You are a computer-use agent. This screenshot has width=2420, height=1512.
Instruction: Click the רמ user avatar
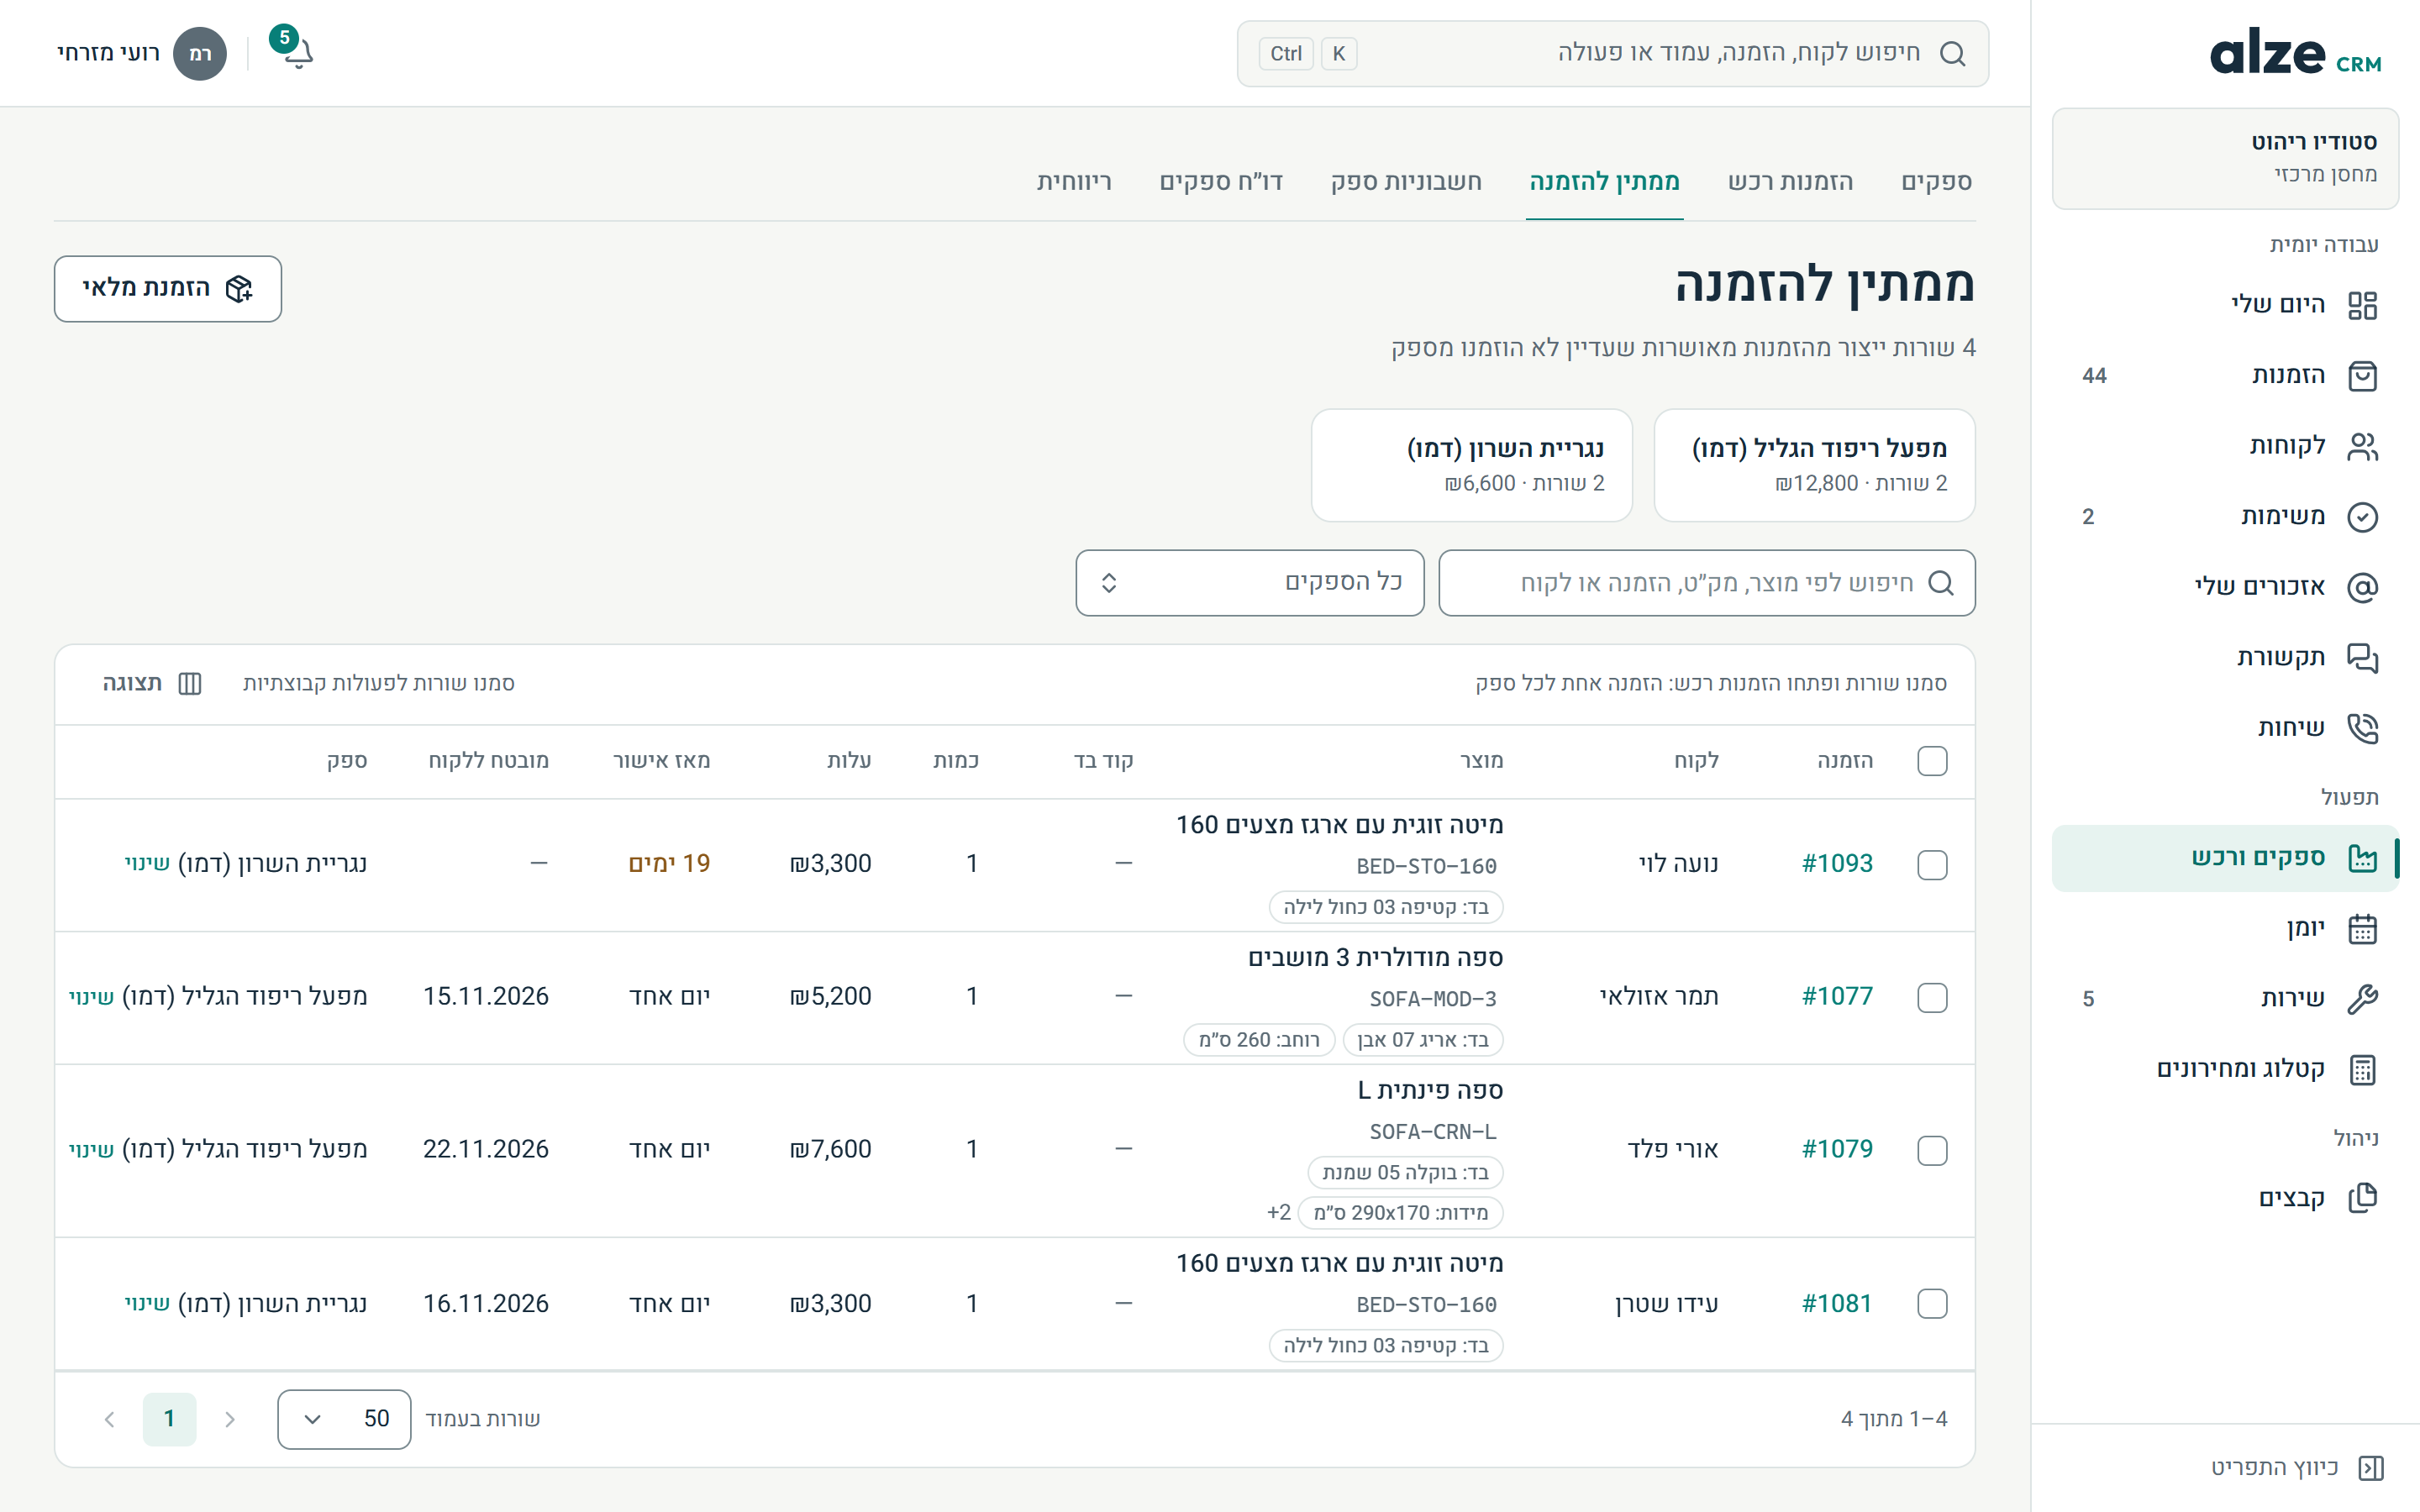(200, 53)
